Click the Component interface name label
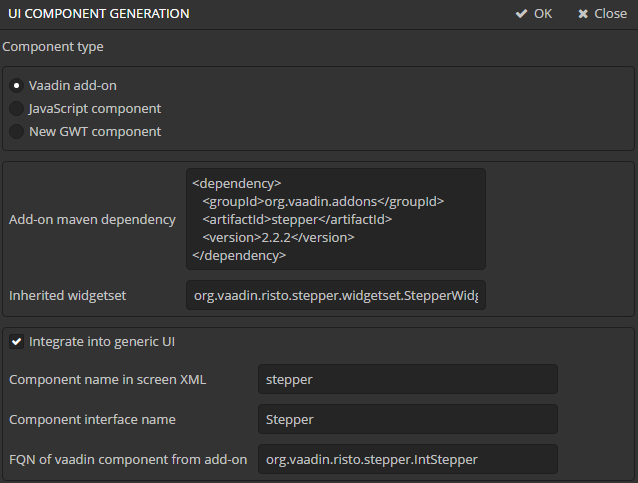The image size is (638, 483). point(92,419)
